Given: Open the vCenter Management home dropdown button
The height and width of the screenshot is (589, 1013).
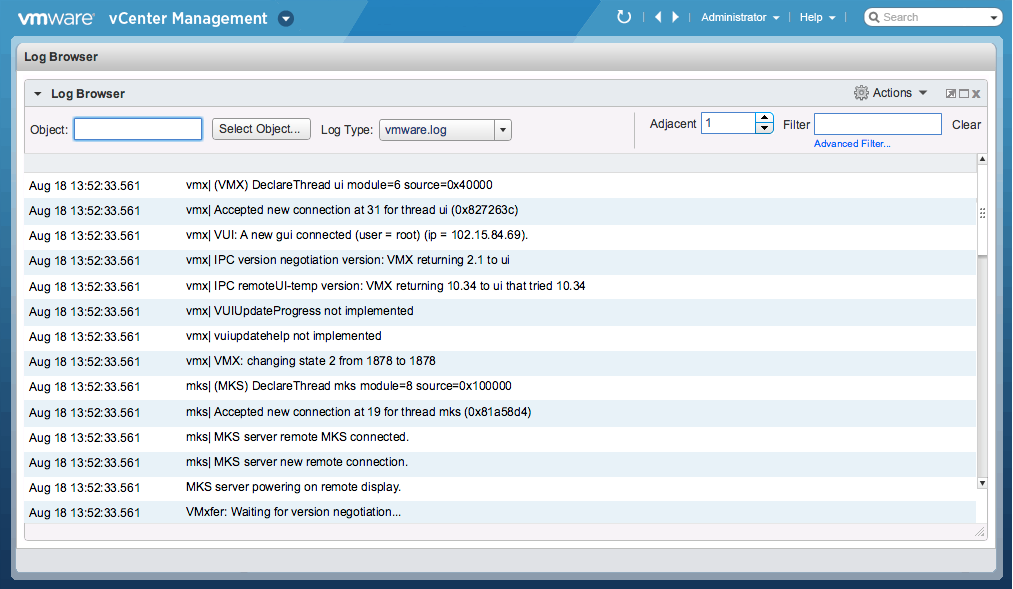Looking at the screenshot, I should click(x=286, y=18).
